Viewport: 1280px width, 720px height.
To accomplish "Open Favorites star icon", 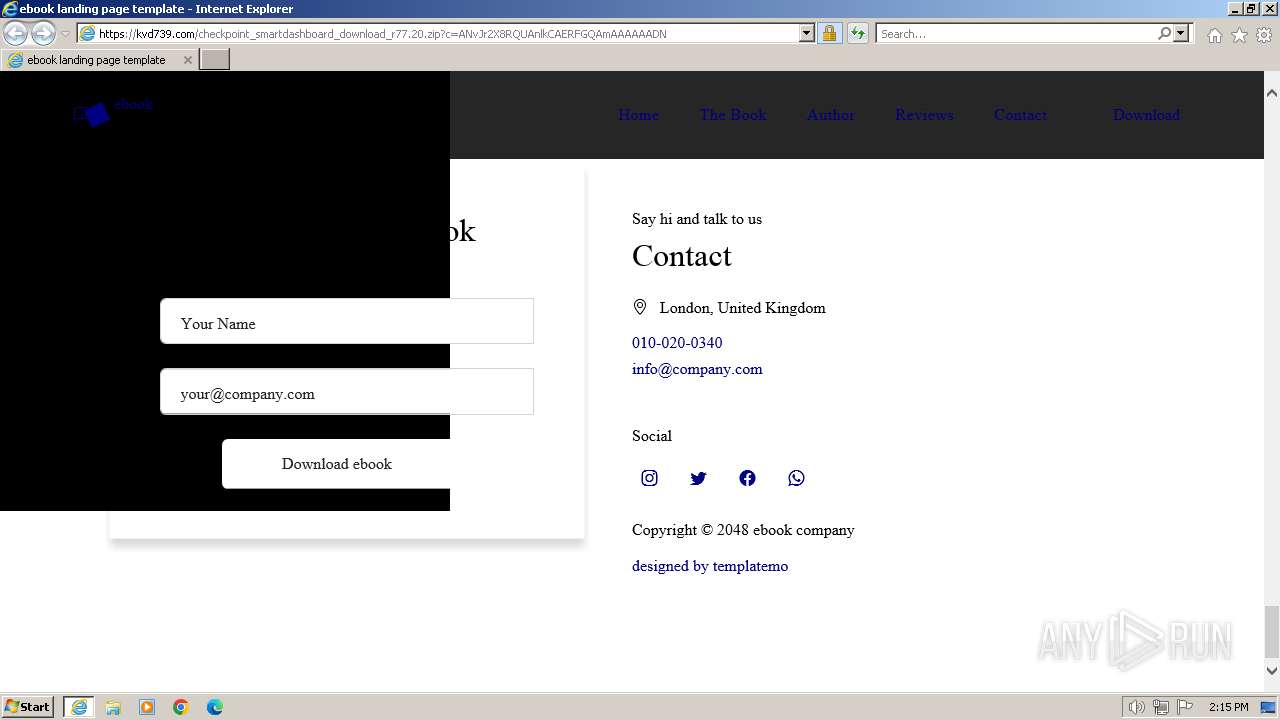I will (x=1239, y=35).
